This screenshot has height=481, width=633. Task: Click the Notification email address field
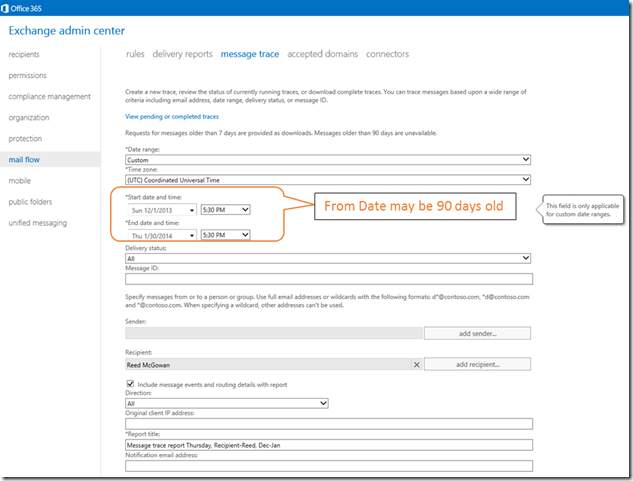[x=329, y=466]
